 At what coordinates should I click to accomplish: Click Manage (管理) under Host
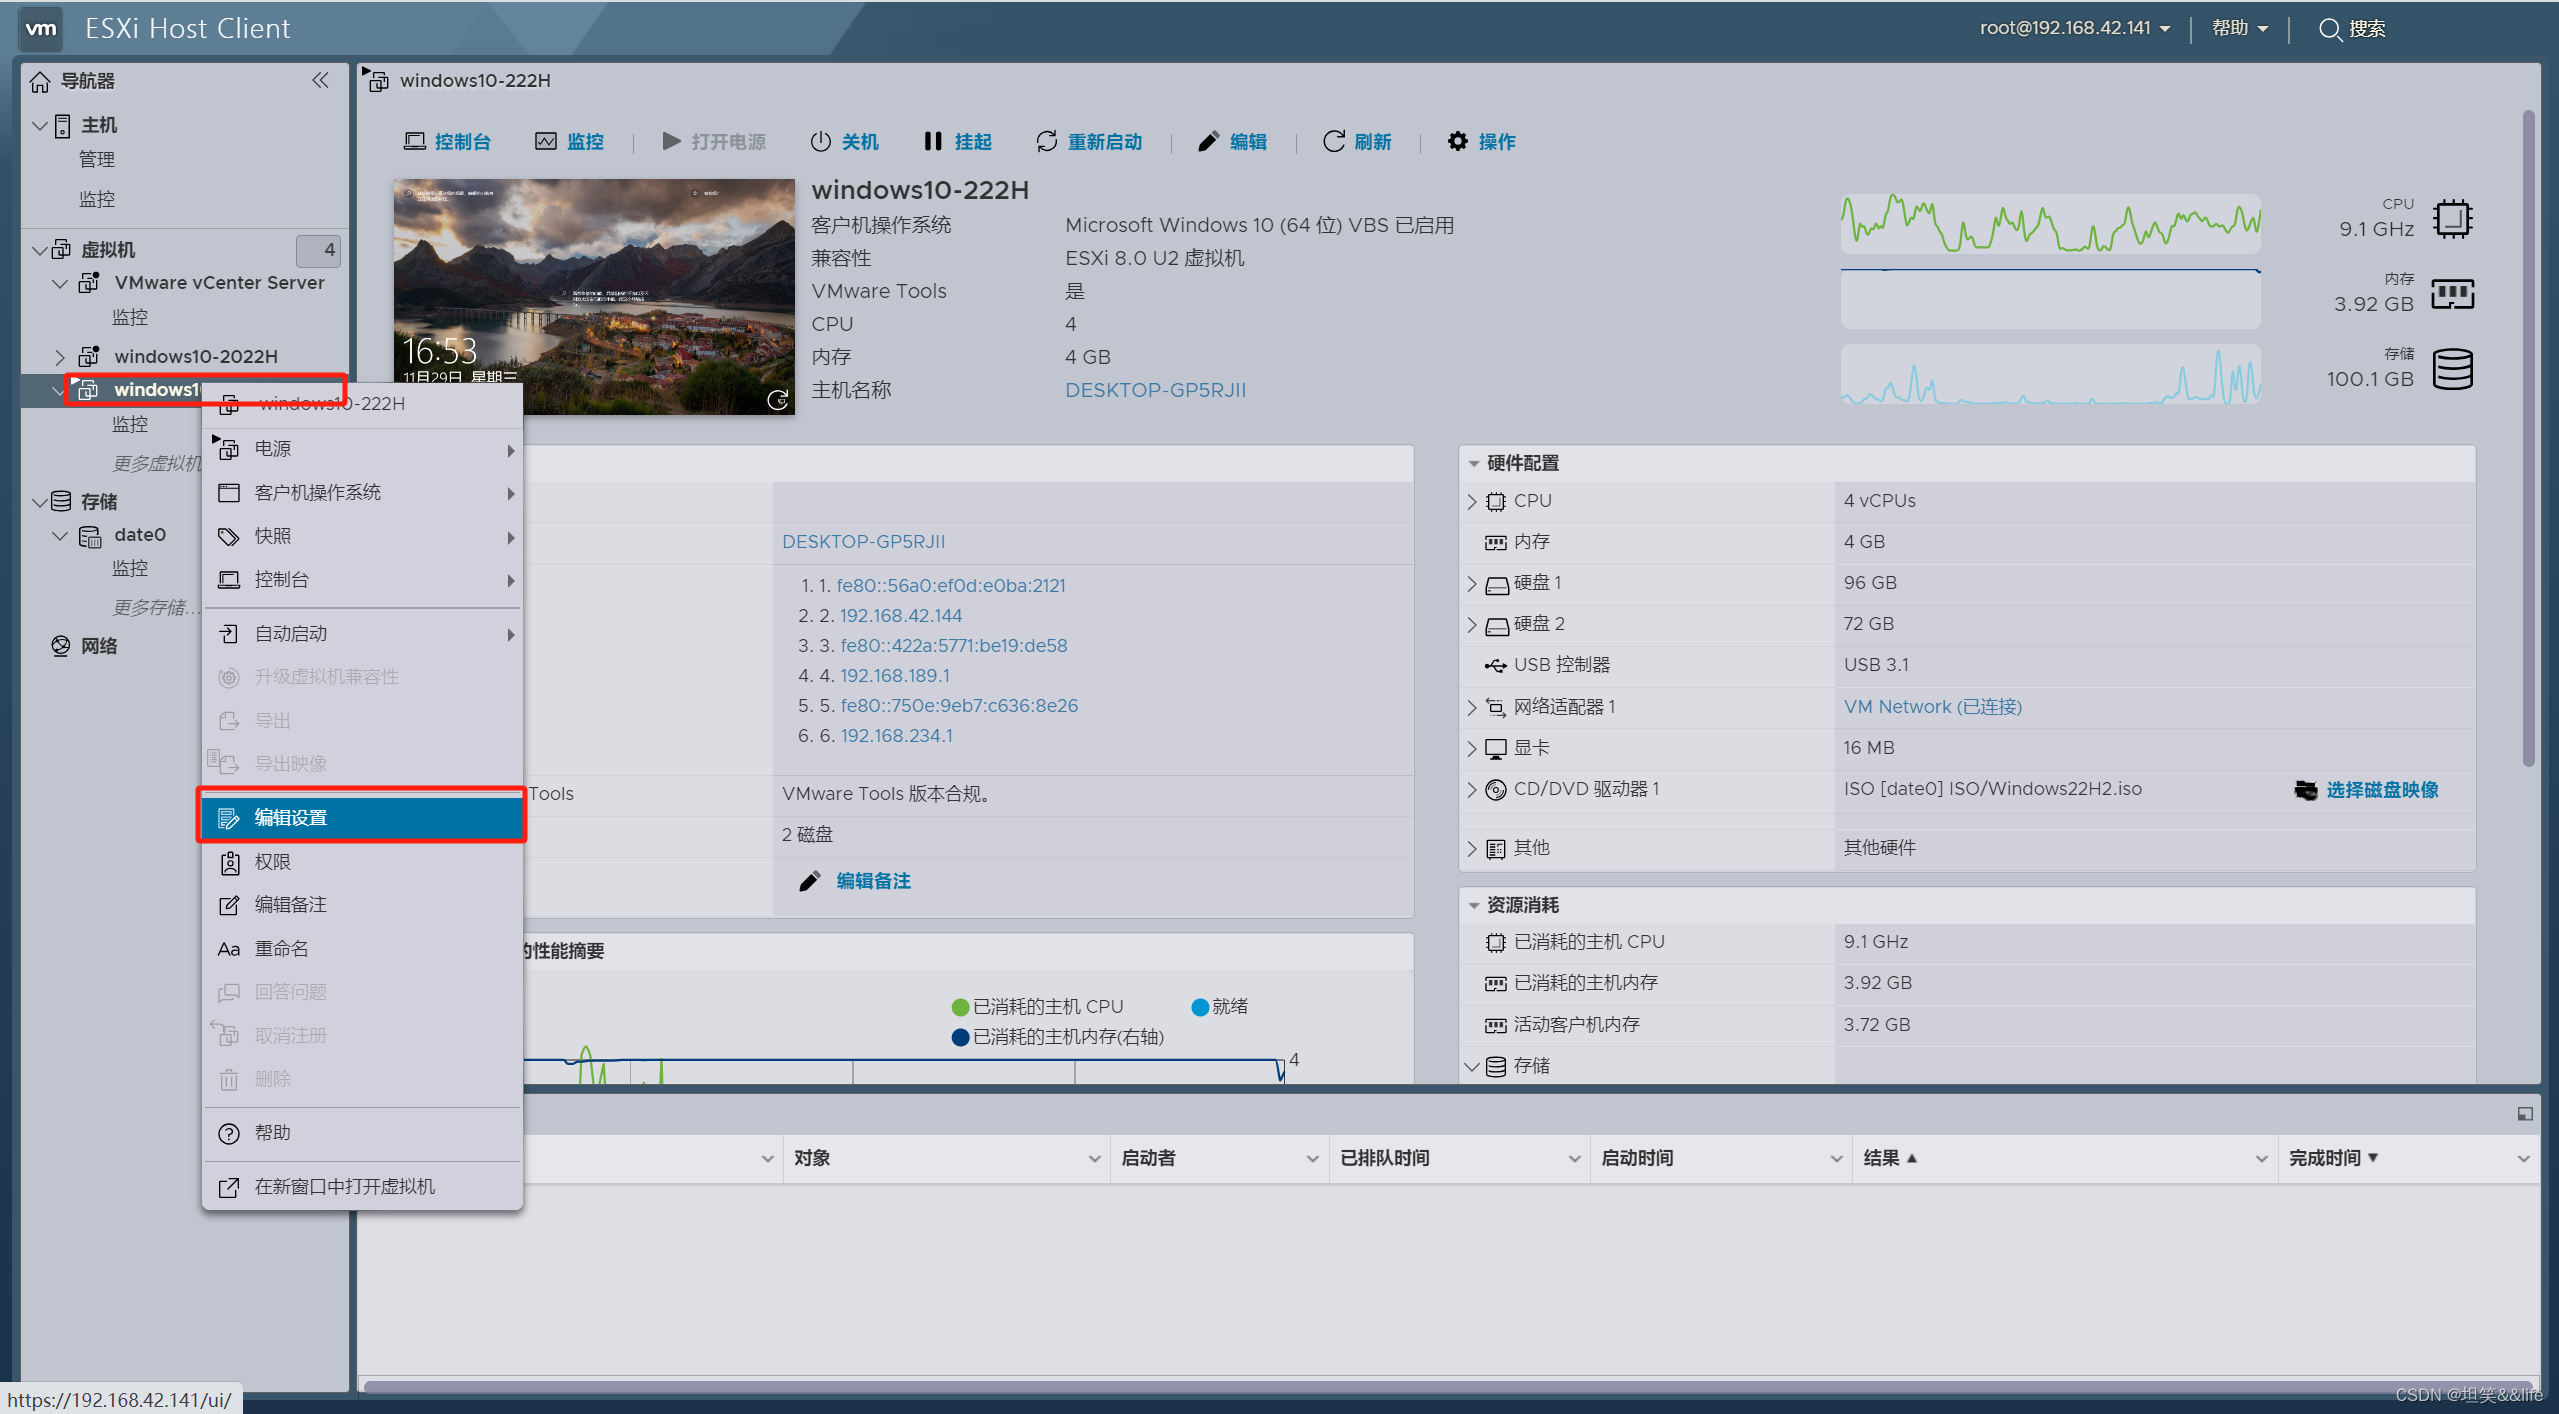point(97,160)
